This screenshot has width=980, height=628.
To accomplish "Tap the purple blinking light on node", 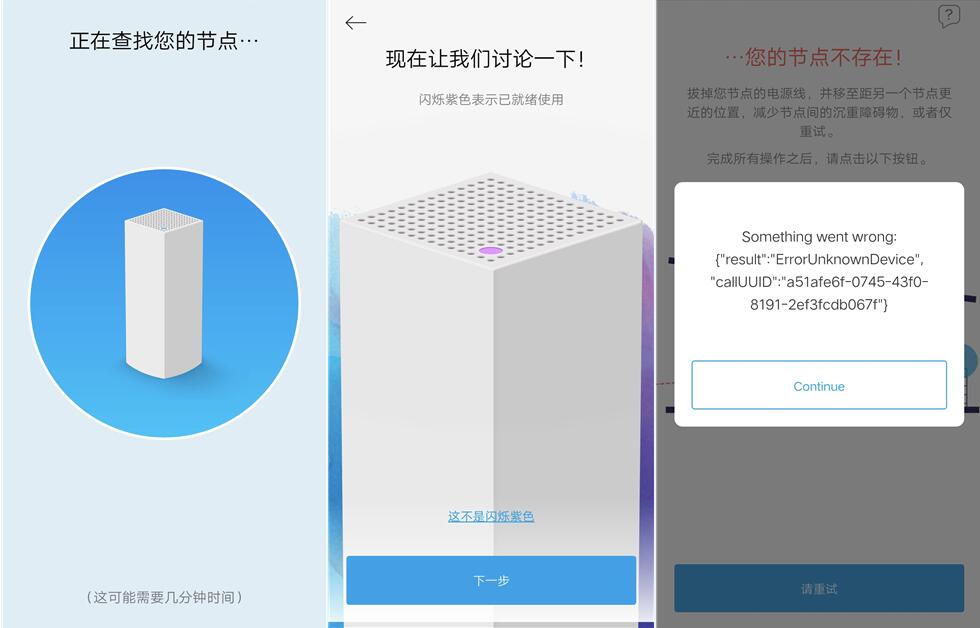I will tap(491, 251).
